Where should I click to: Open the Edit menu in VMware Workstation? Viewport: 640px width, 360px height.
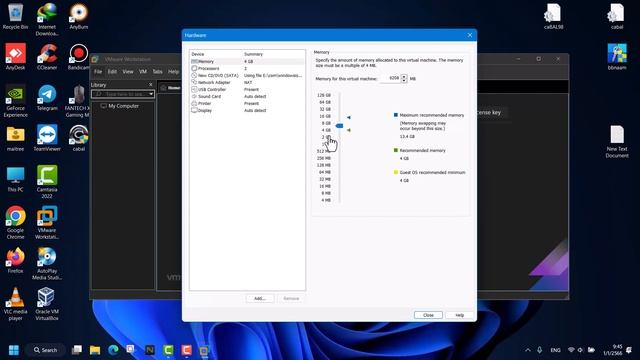click(112, 71)
